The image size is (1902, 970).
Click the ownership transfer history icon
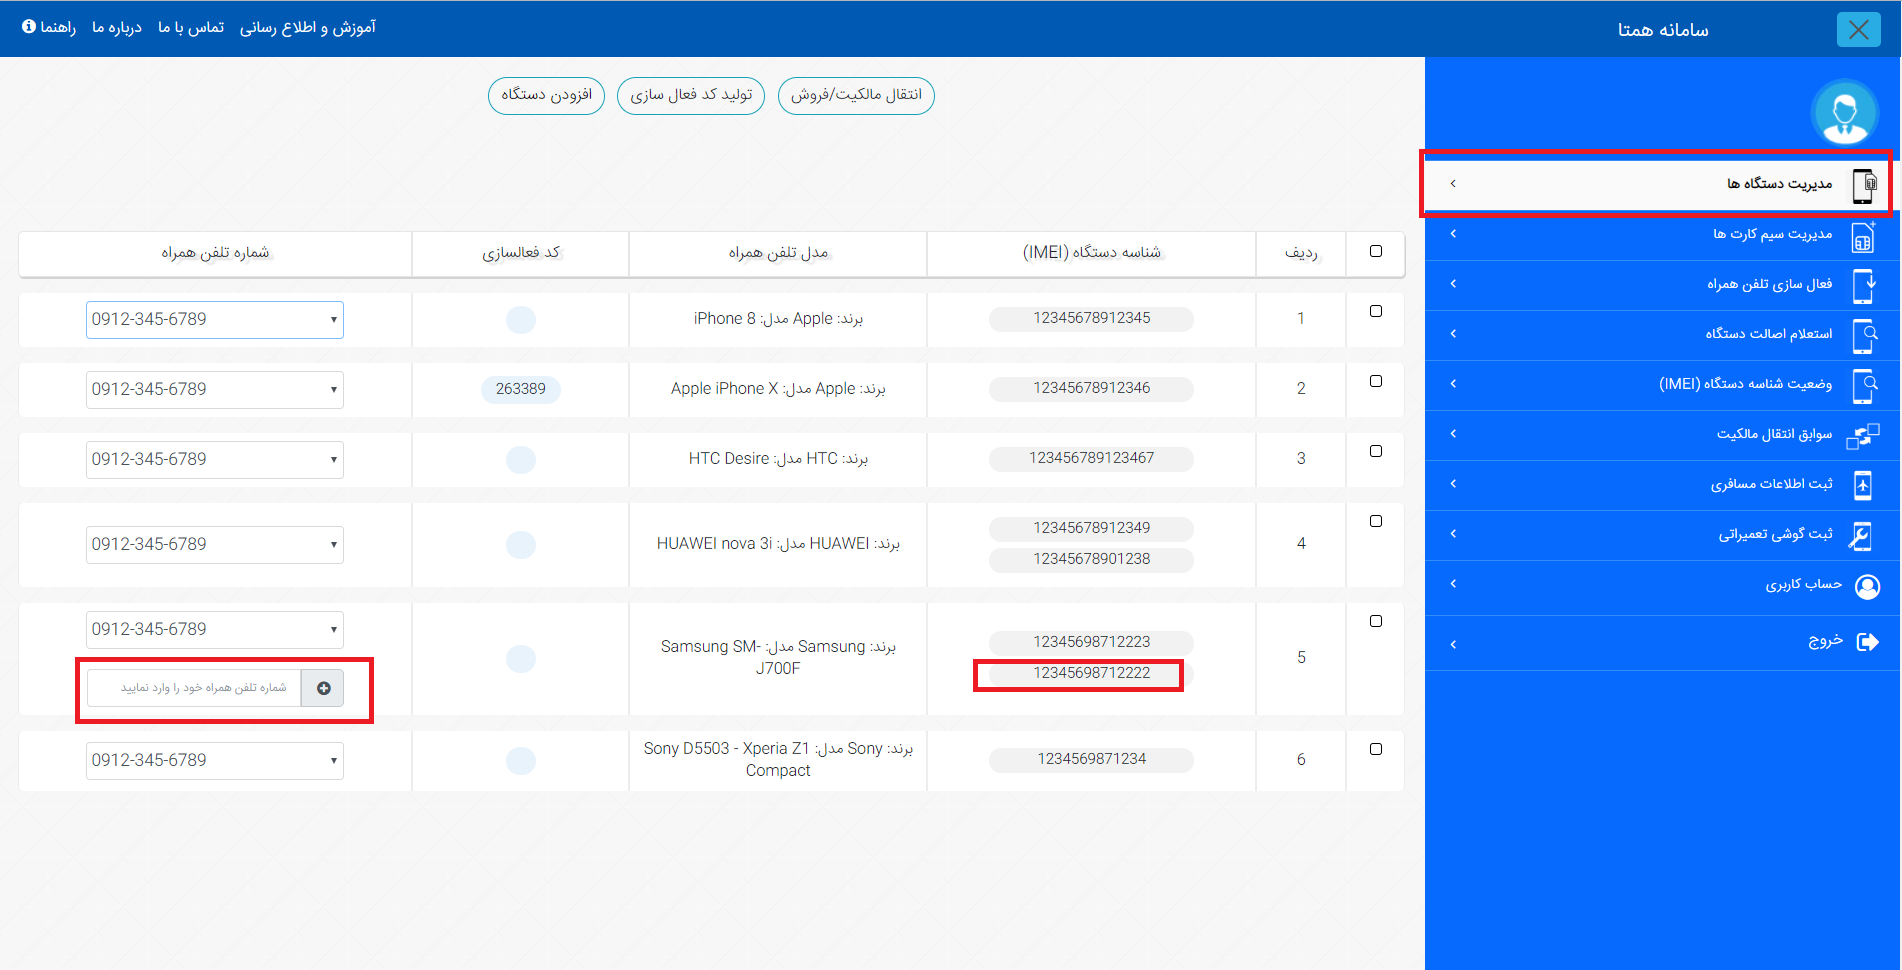pos(1863,436)
